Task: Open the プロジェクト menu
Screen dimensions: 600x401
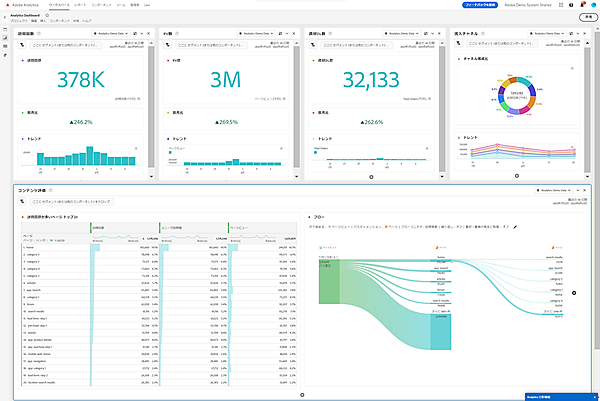Action: pos(18,21)
